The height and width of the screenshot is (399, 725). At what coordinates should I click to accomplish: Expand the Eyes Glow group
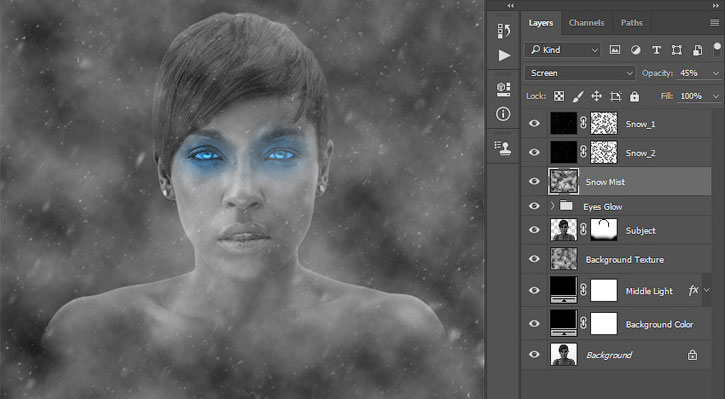553,206
